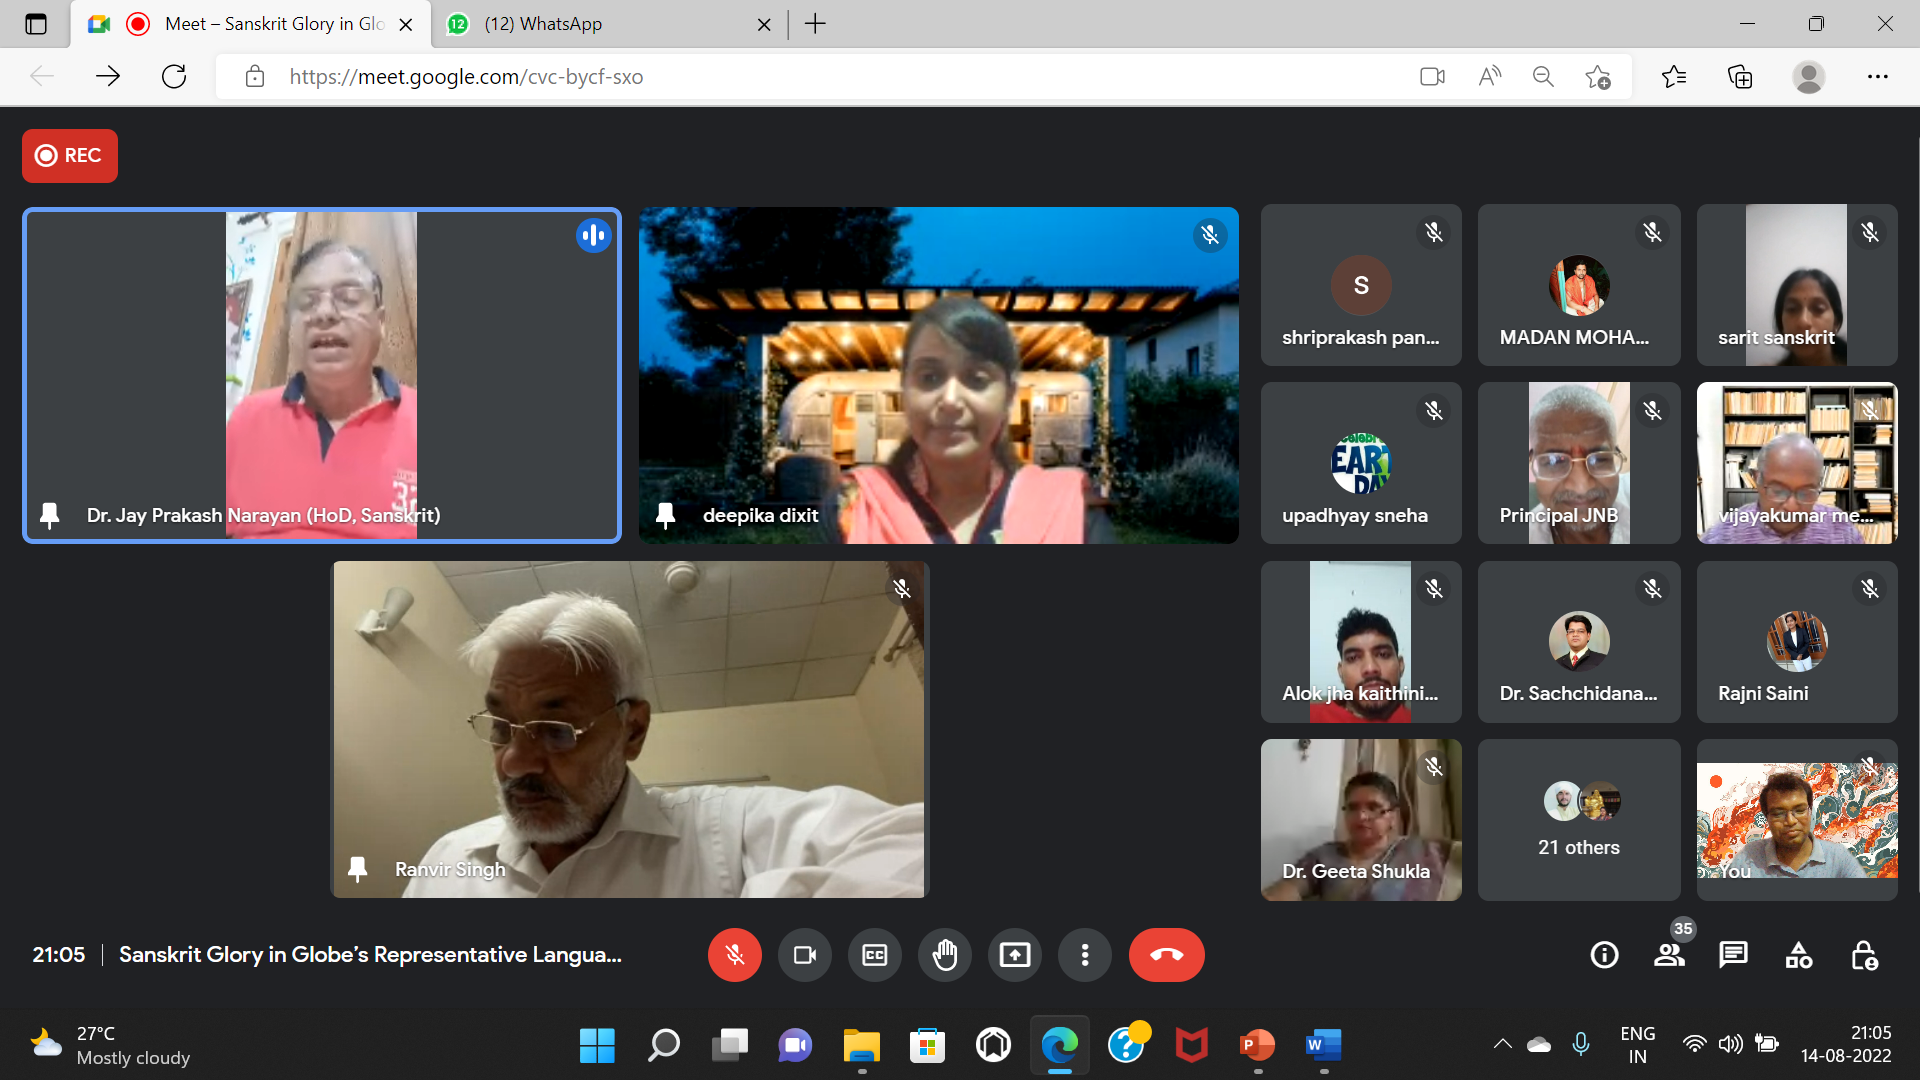Raise hand in the meeting
1920x1080 pixels.
click(944, 955)
